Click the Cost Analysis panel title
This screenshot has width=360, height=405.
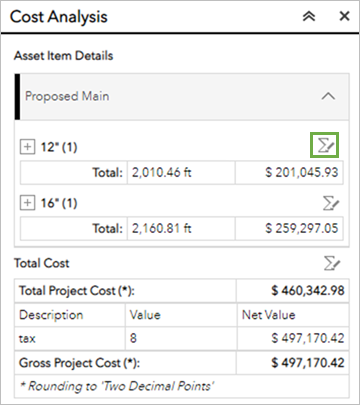click(x=59, y=17)
